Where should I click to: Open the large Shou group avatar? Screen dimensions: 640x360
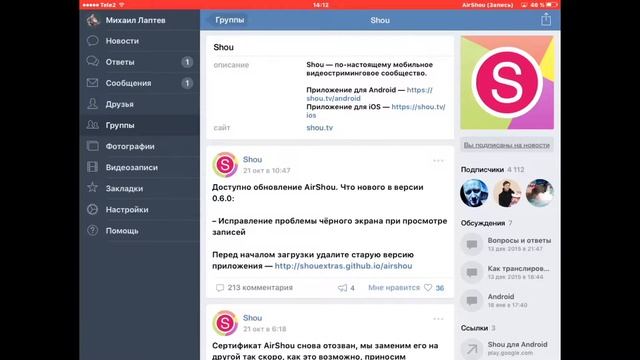click(507, 82)
